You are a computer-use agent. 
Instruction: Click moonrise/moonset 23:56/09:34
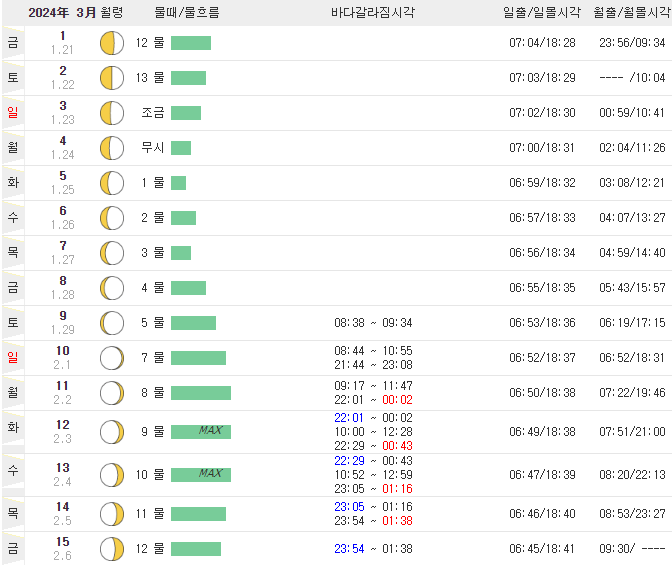632,43
